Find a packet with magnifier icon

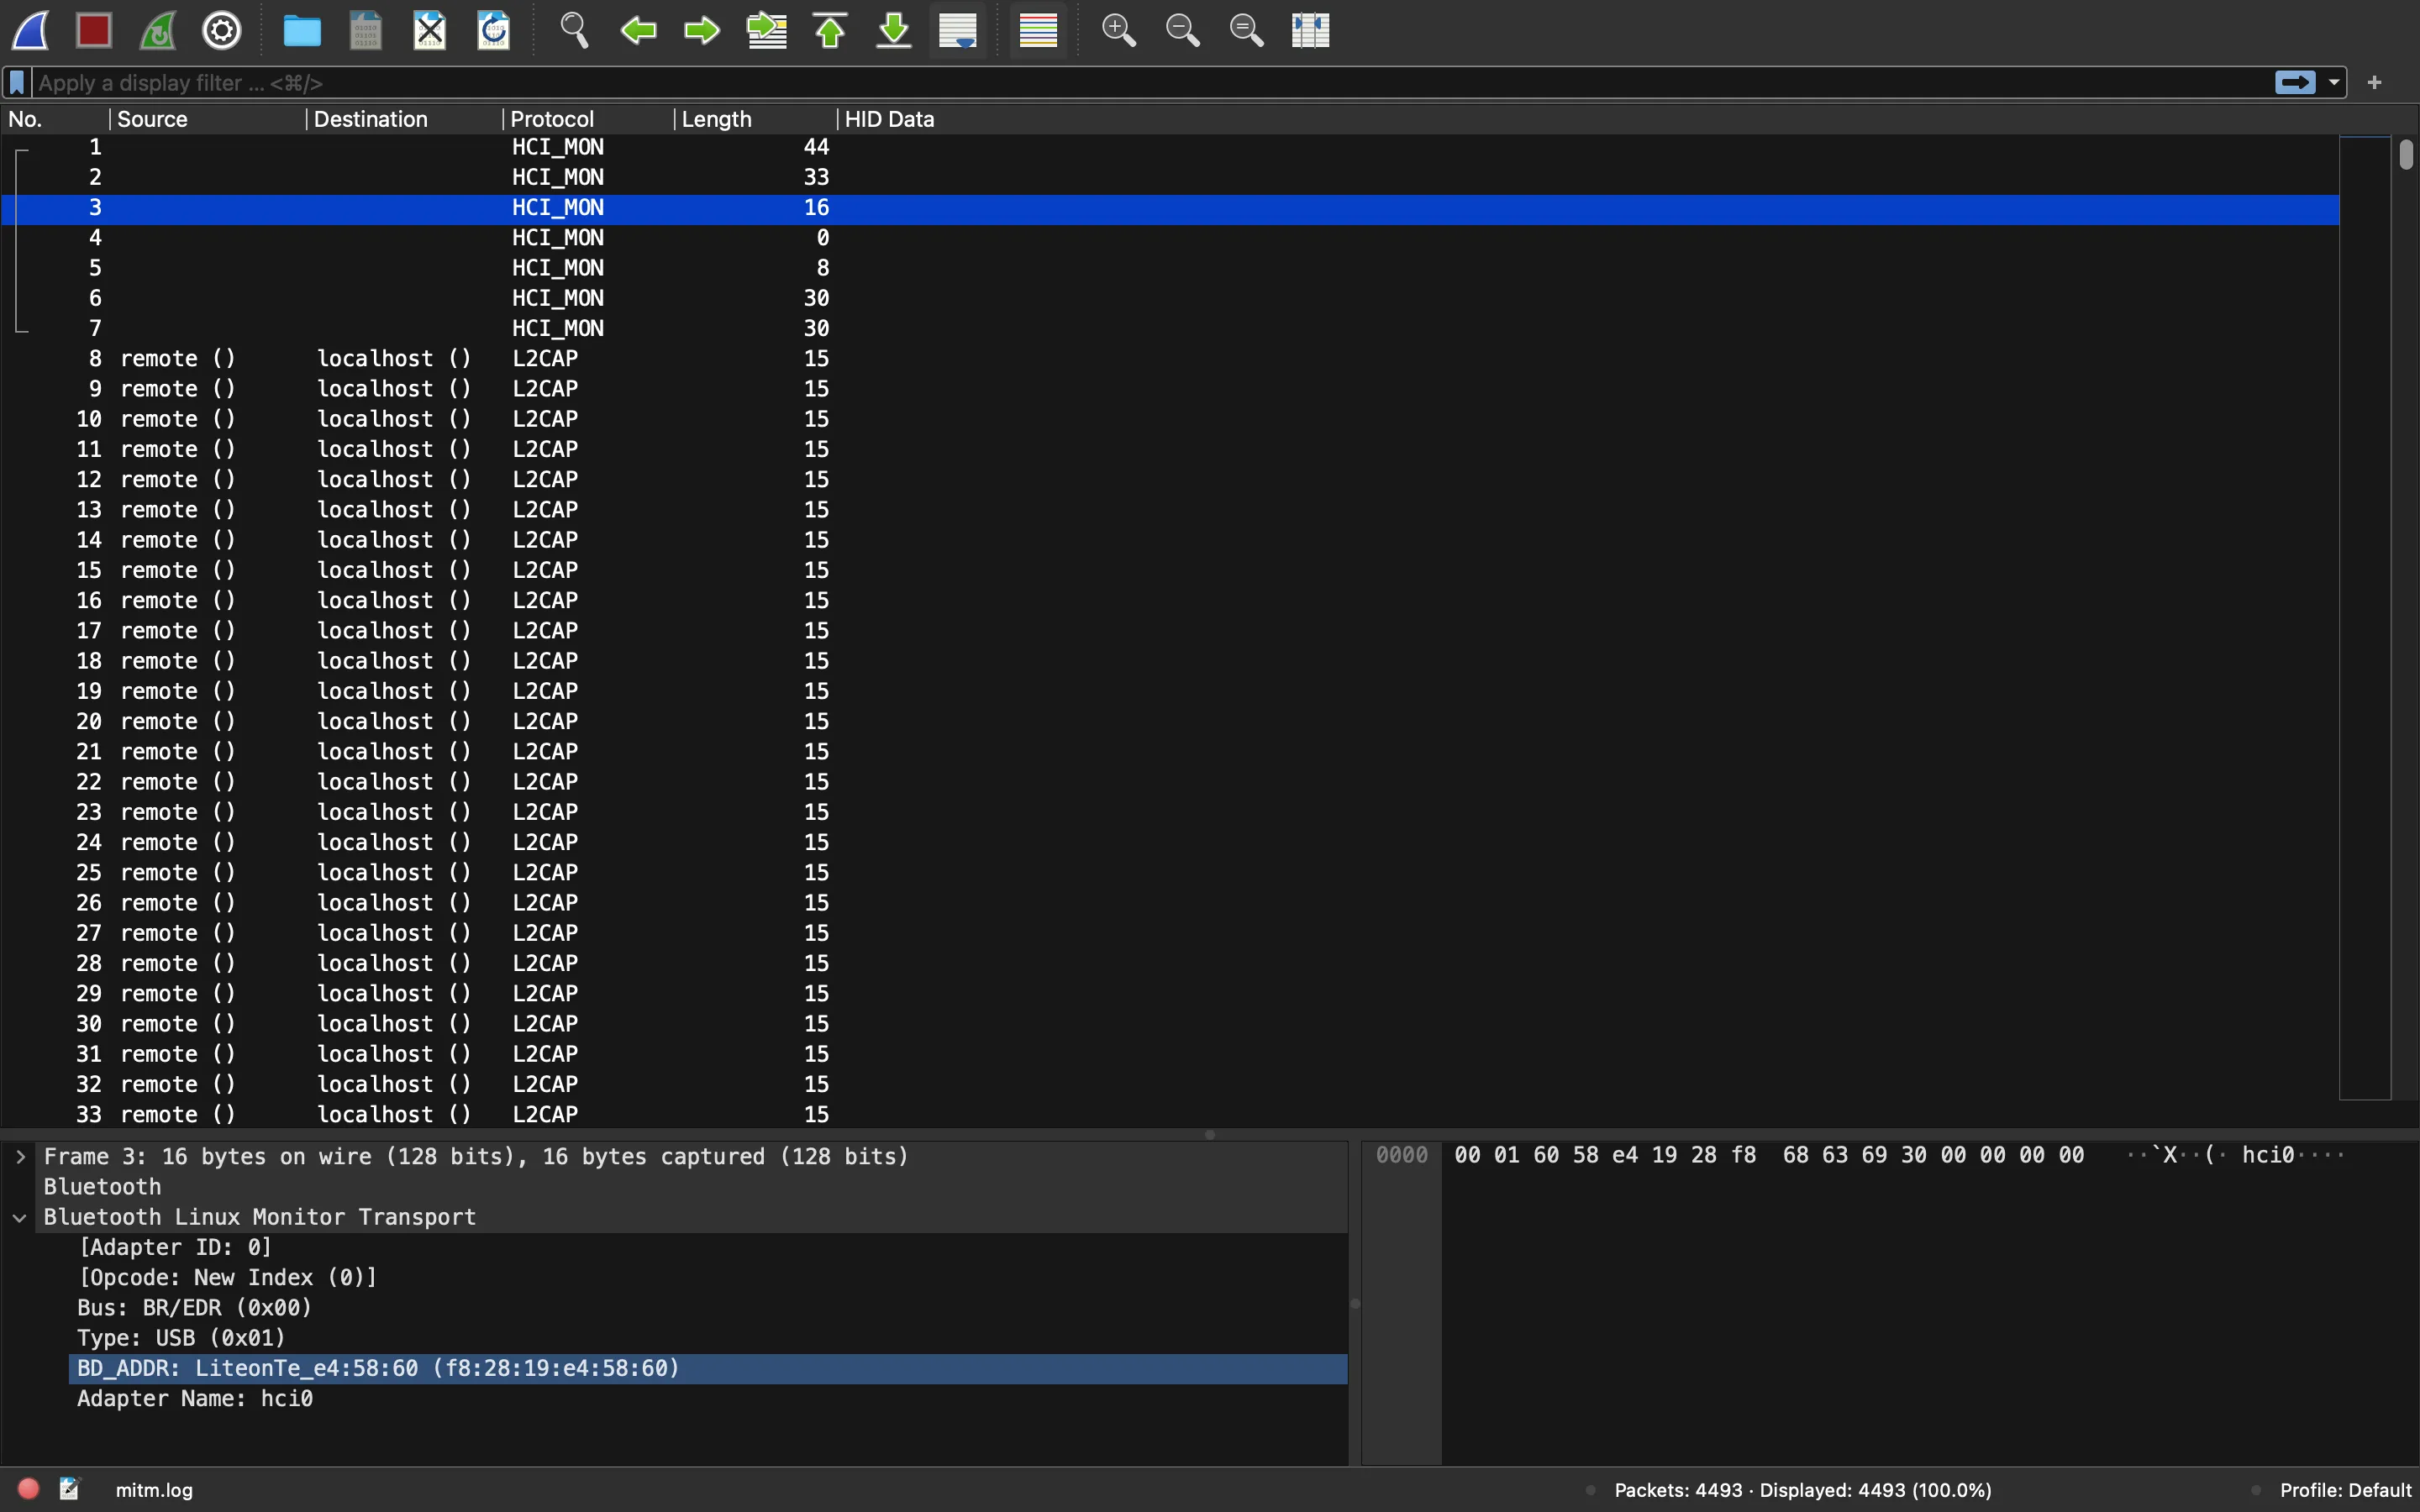(x=574, y=31)
